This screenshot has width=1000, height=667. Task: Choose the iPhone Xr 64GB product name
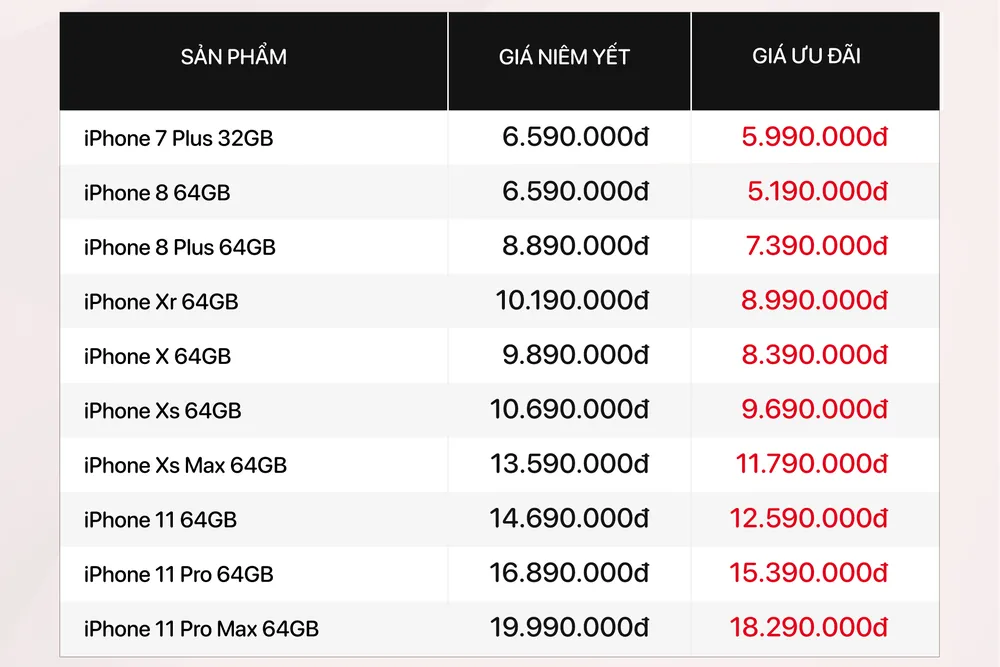161,301
